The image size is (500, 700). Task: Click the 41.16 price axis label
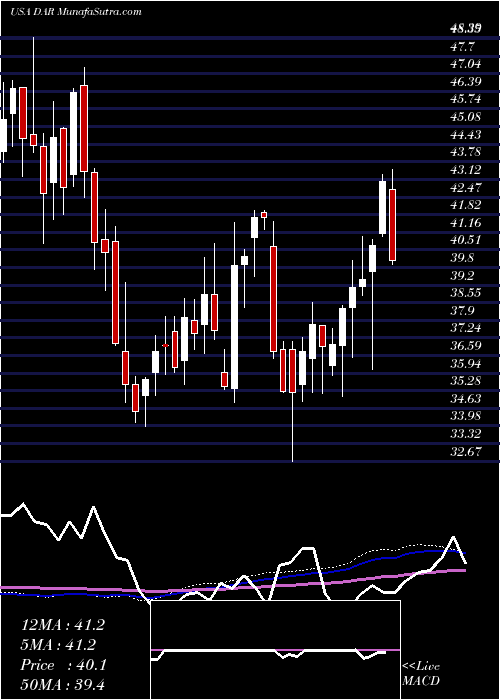pos(466,223)
